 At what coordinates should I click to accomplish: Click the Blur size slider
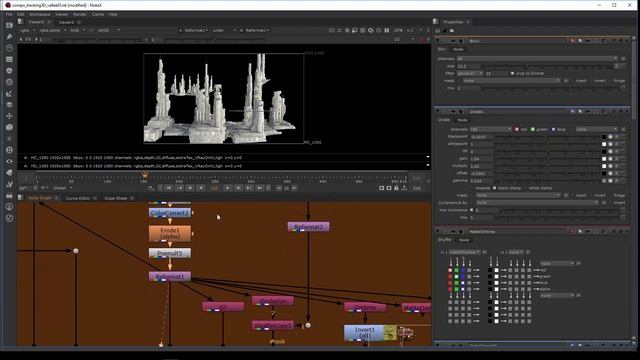pos(549,66)
